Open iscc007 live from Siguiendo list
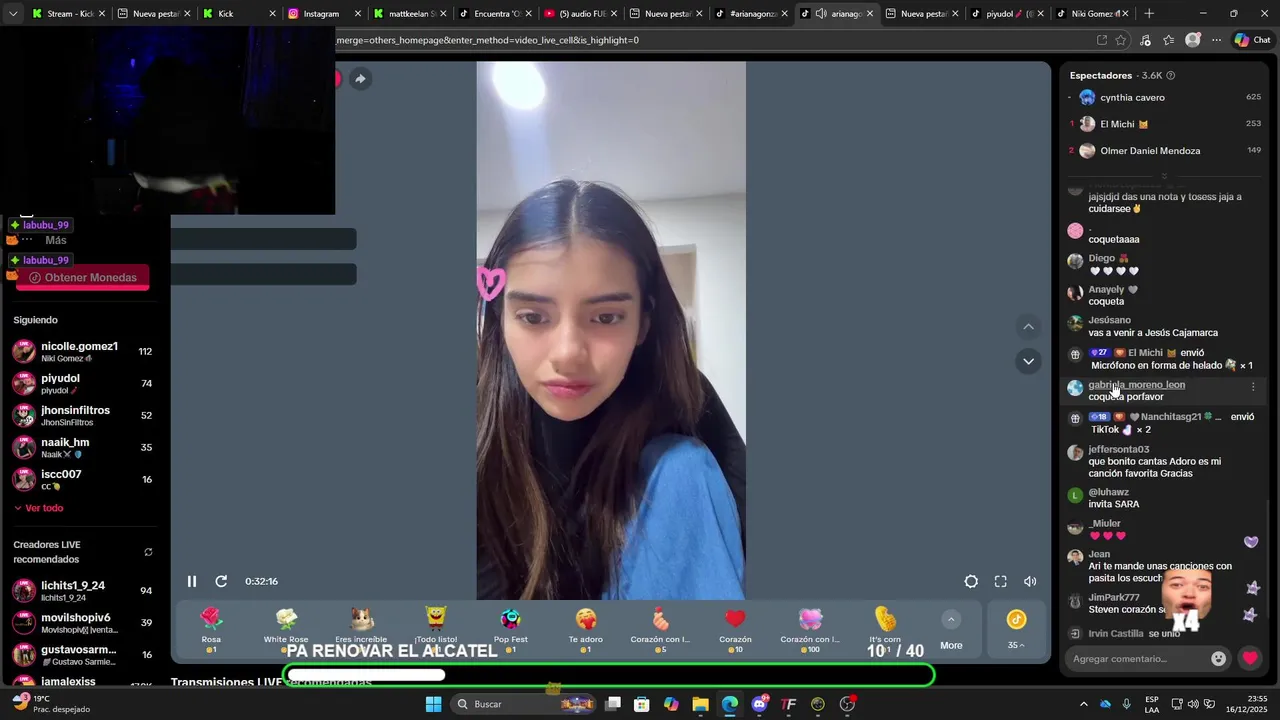The image size is (1280, 720). 82,479
